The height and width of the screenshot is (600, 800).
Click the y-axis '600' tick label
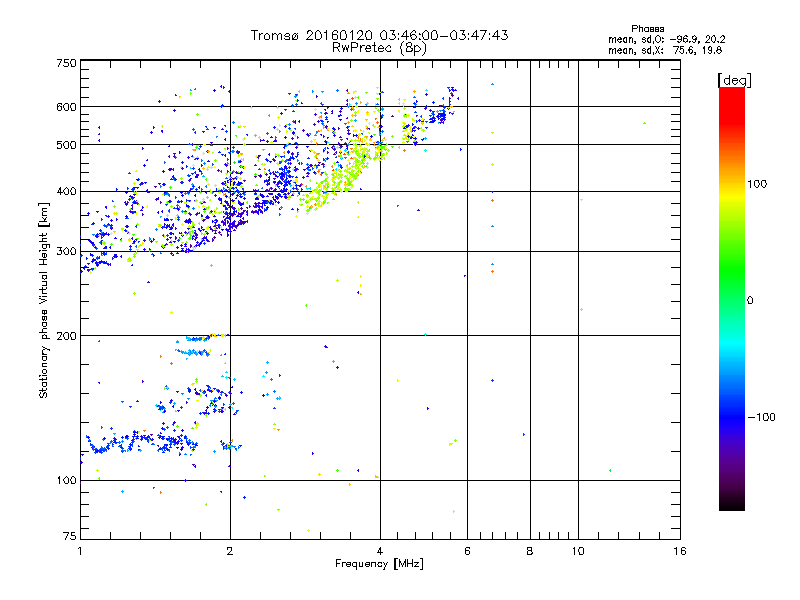pyautogui.click(x=66, y=107)
